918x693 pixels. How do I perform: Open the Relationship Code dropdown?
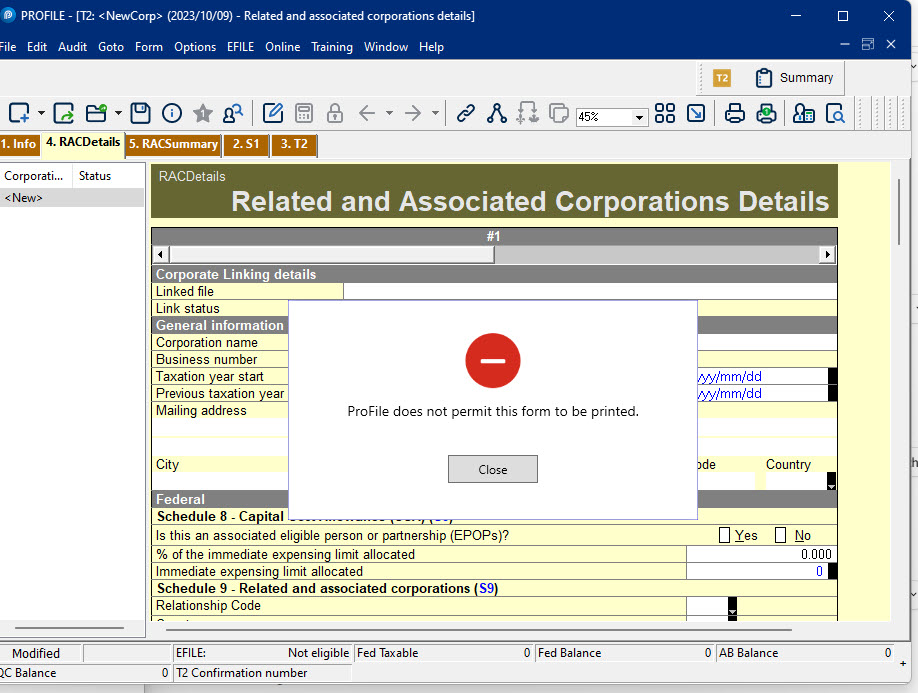(x=732, y=606)
